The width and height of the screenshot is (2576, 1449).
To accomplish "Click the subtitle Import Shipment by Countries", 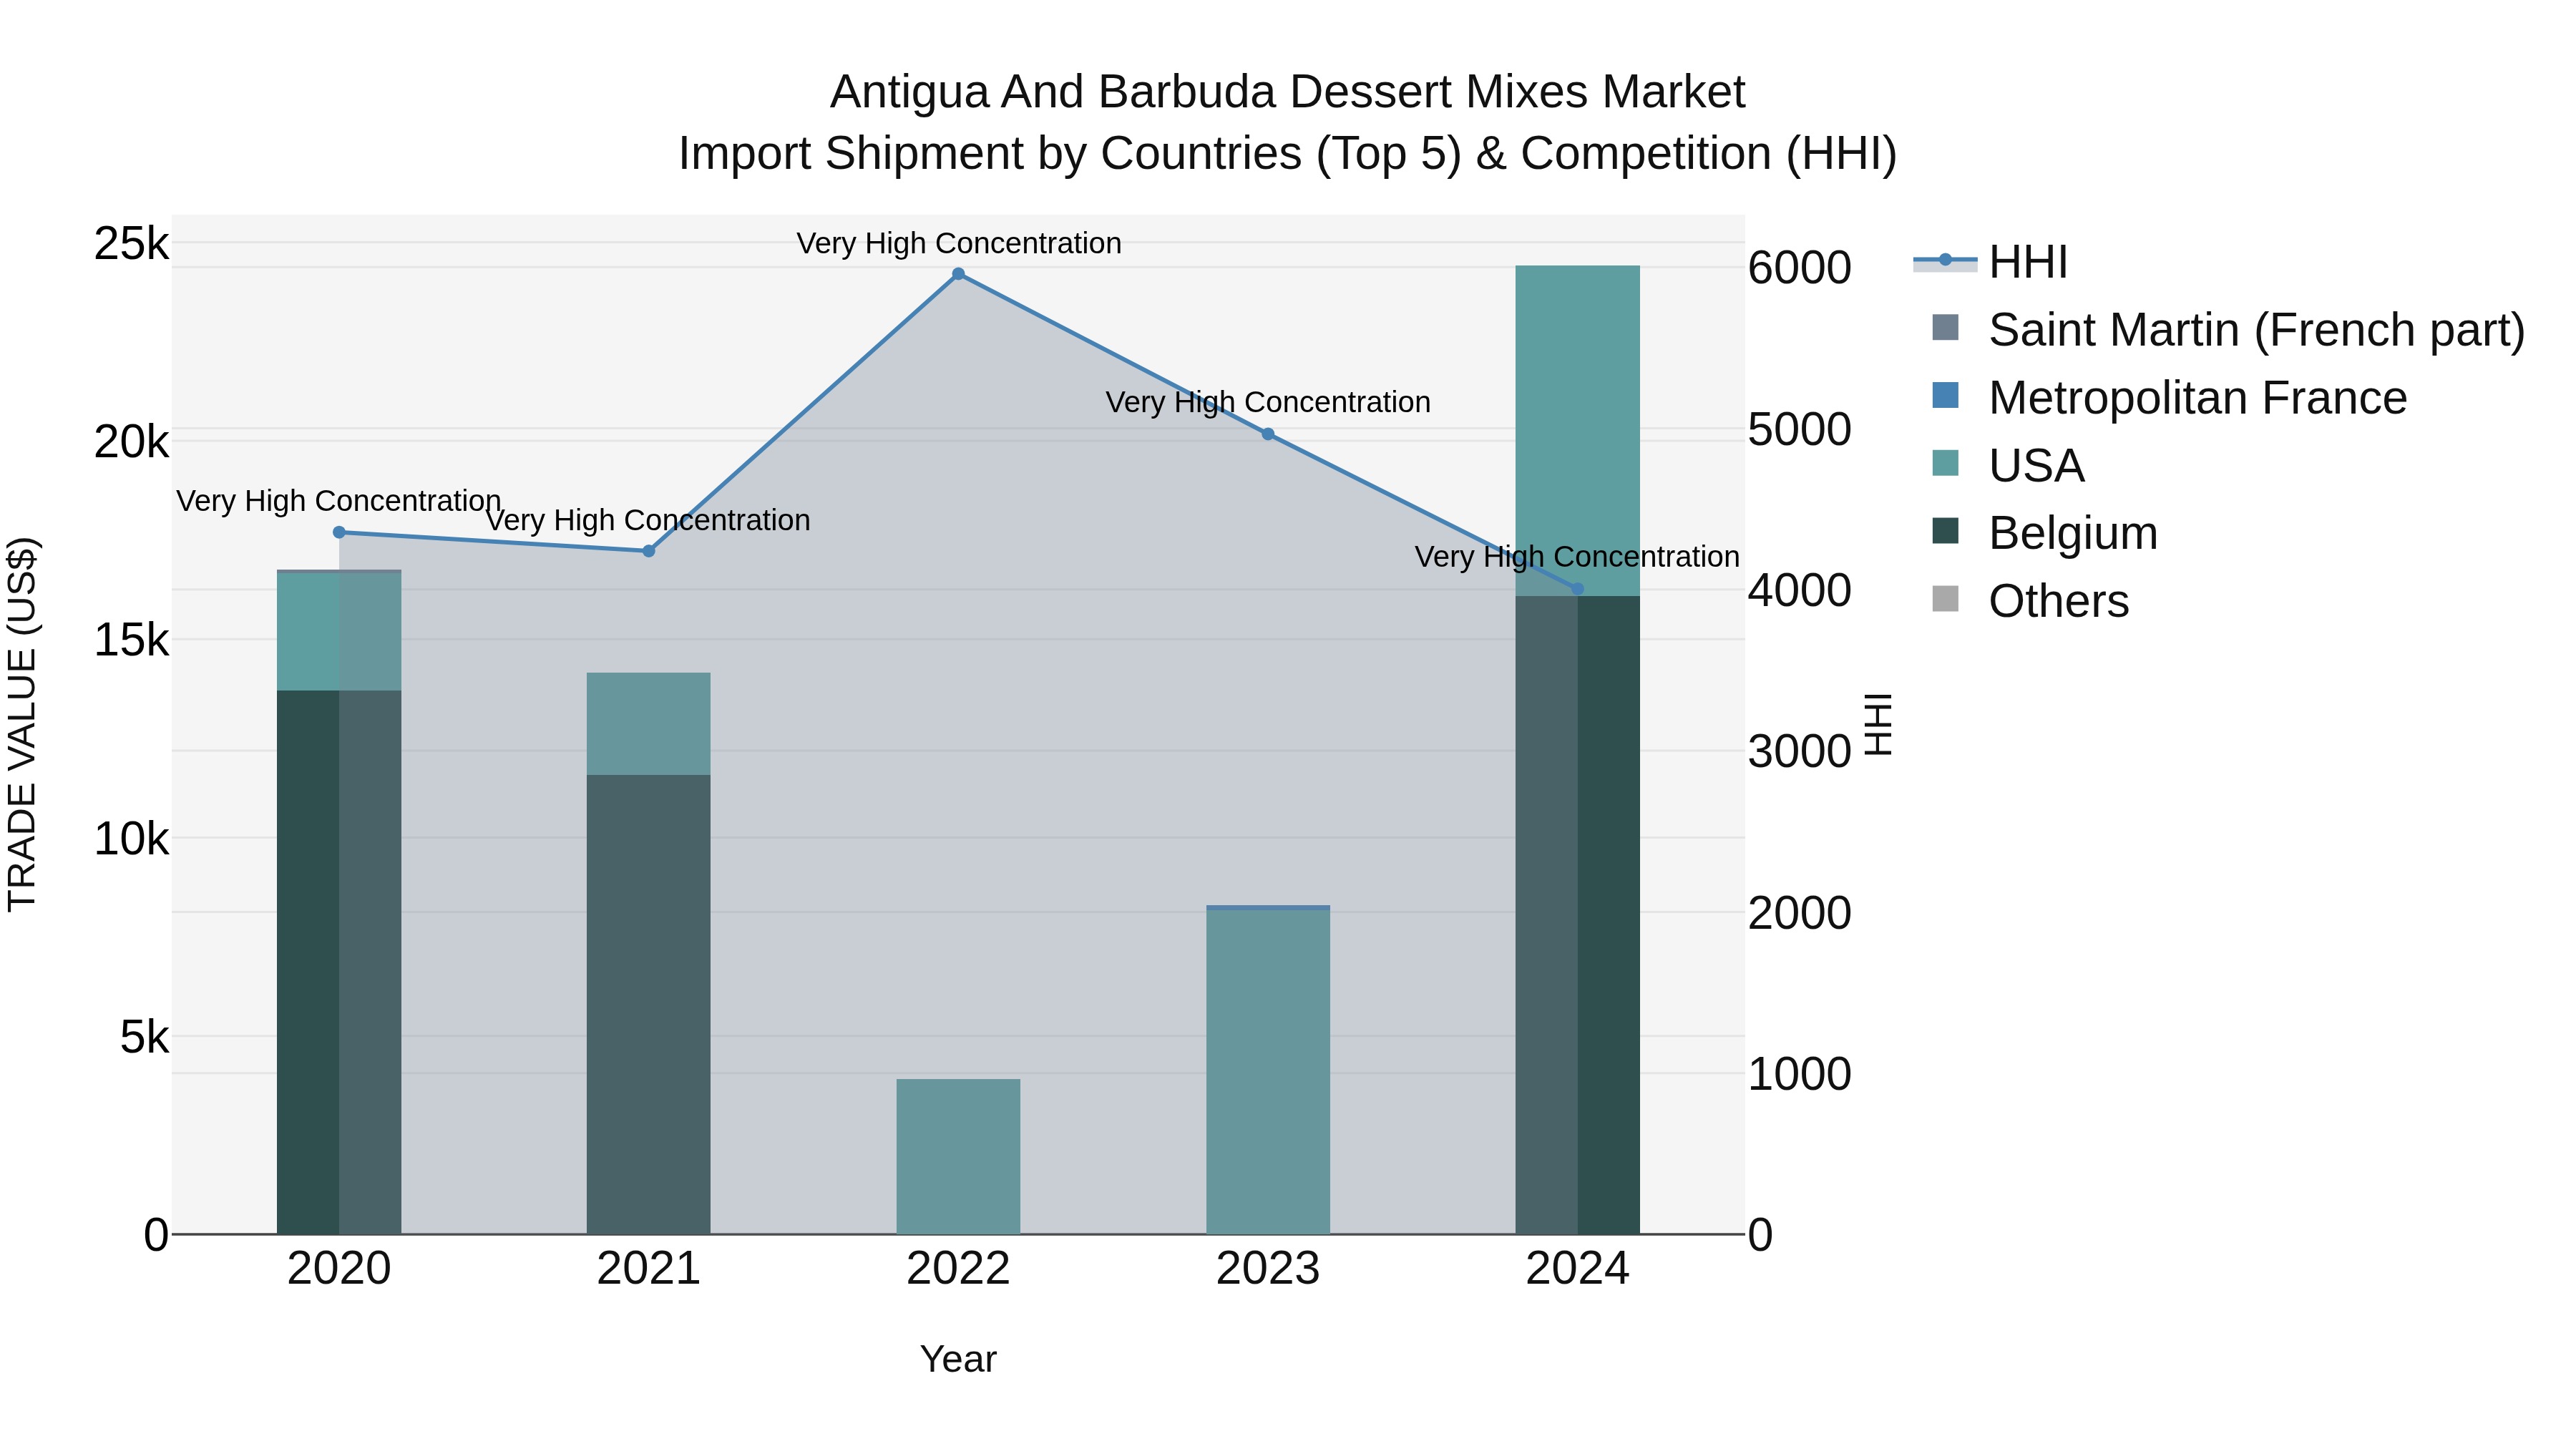I will point(1288,154).
